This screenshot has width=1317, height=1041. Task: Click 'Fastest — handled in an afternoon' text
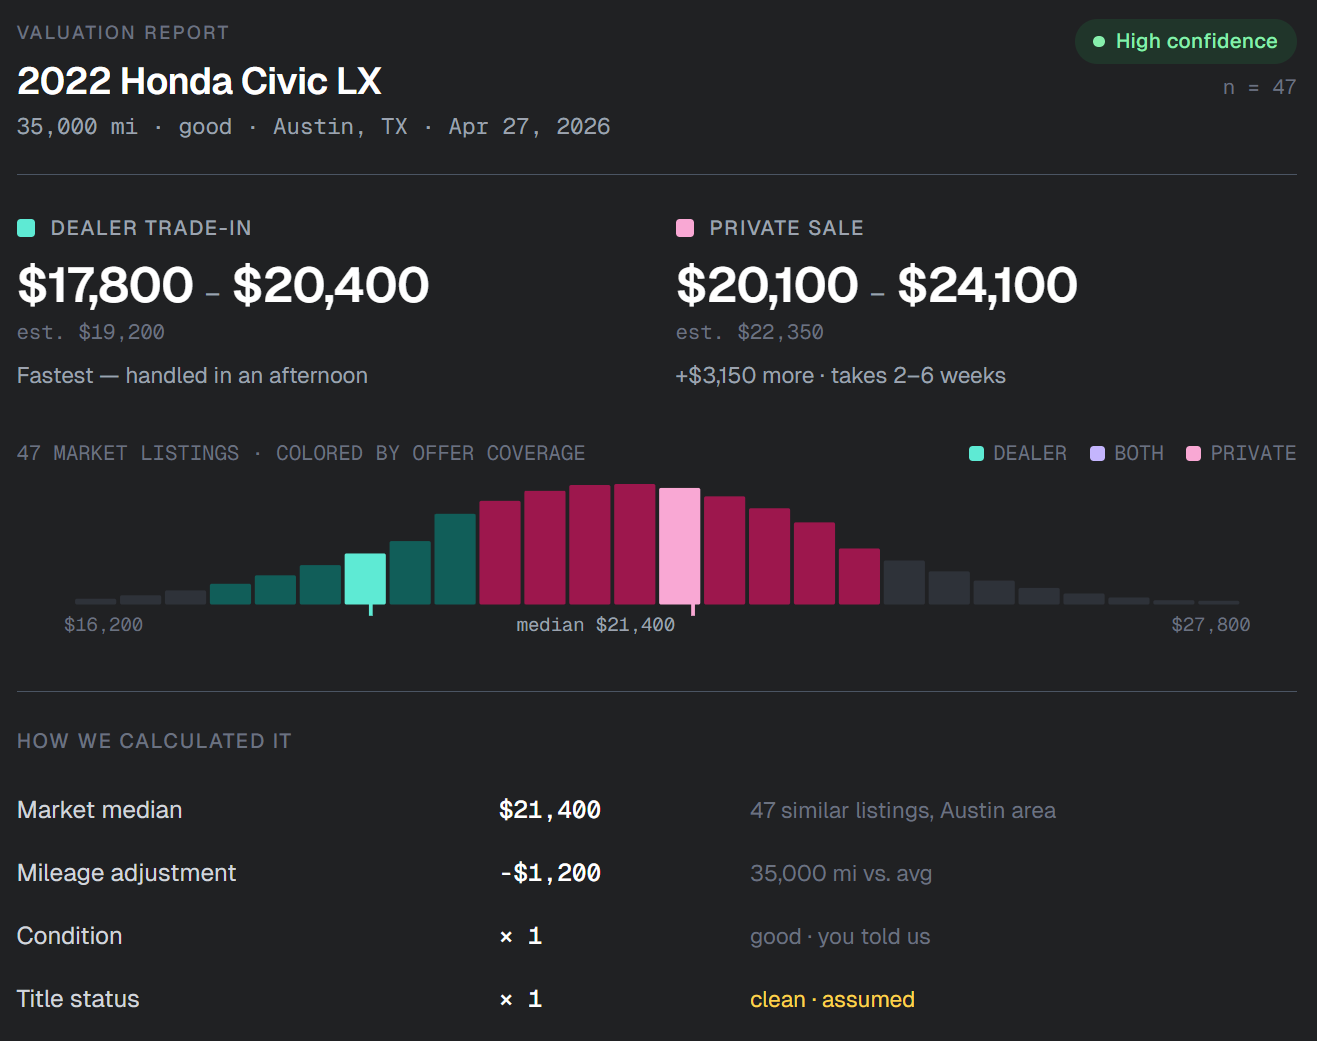point(192,376)
